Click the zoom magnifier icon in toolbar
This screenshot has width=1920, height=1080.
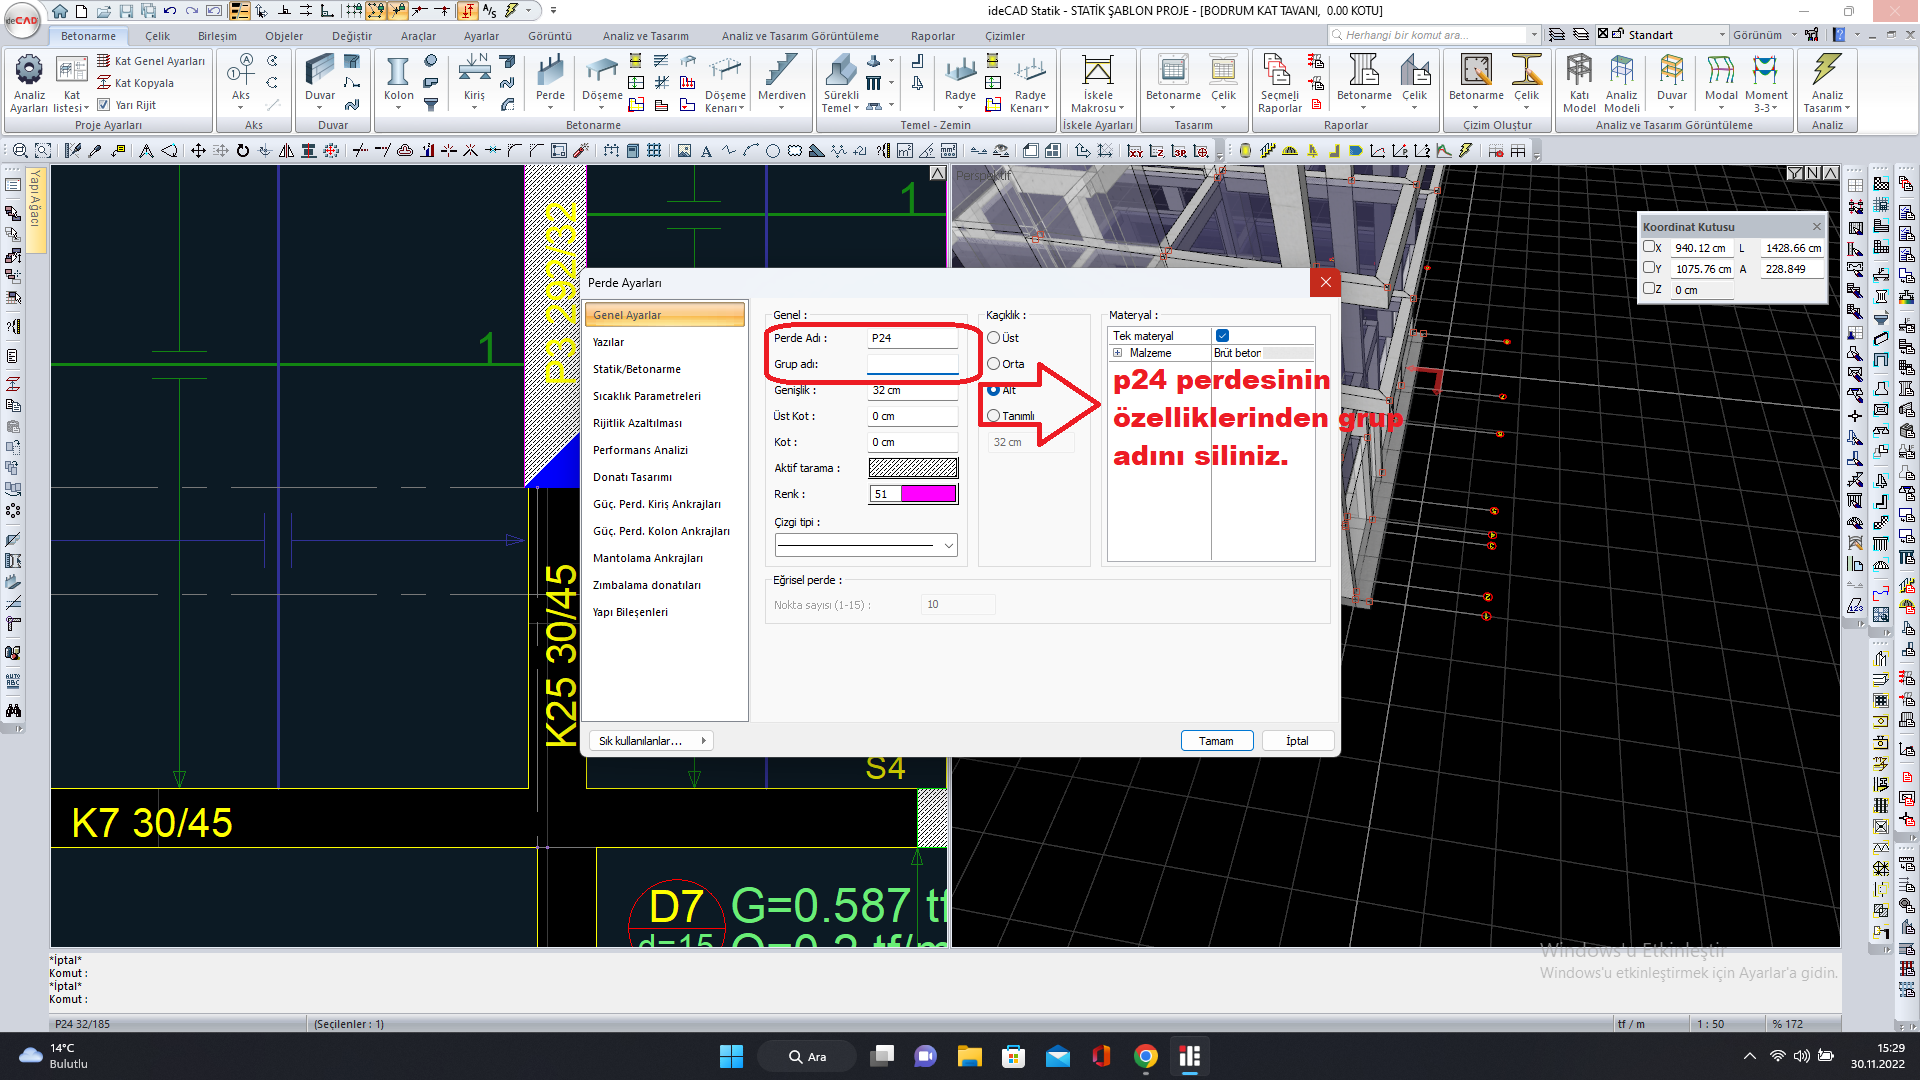(20, 151)
